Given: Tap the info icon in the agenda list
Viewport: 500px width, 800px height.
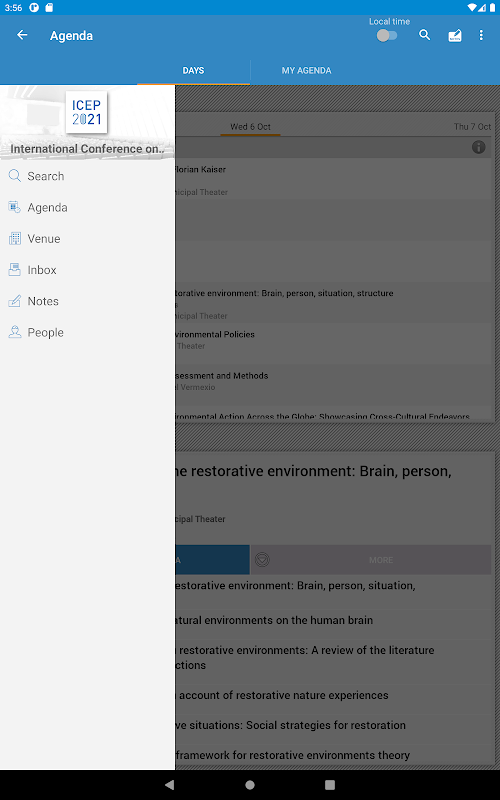Looking at the screenshot, I should coord(479,147).
